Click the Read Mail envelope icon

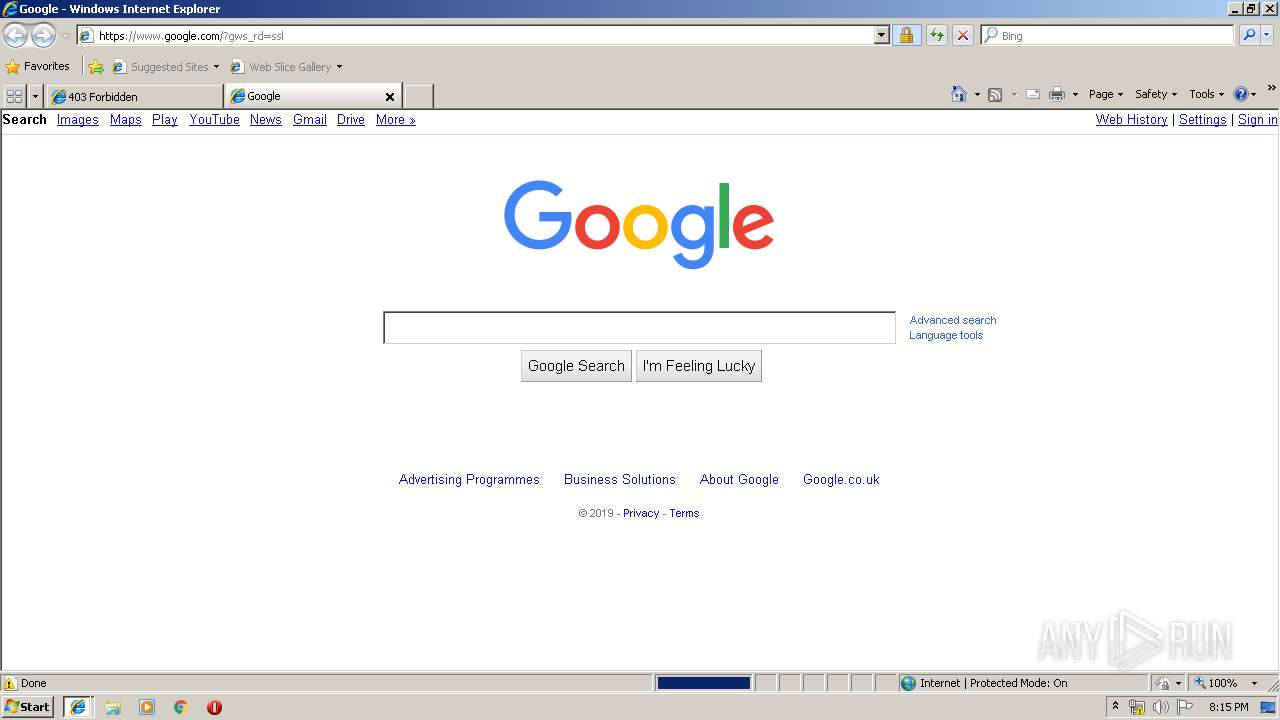click(1033, 94)
